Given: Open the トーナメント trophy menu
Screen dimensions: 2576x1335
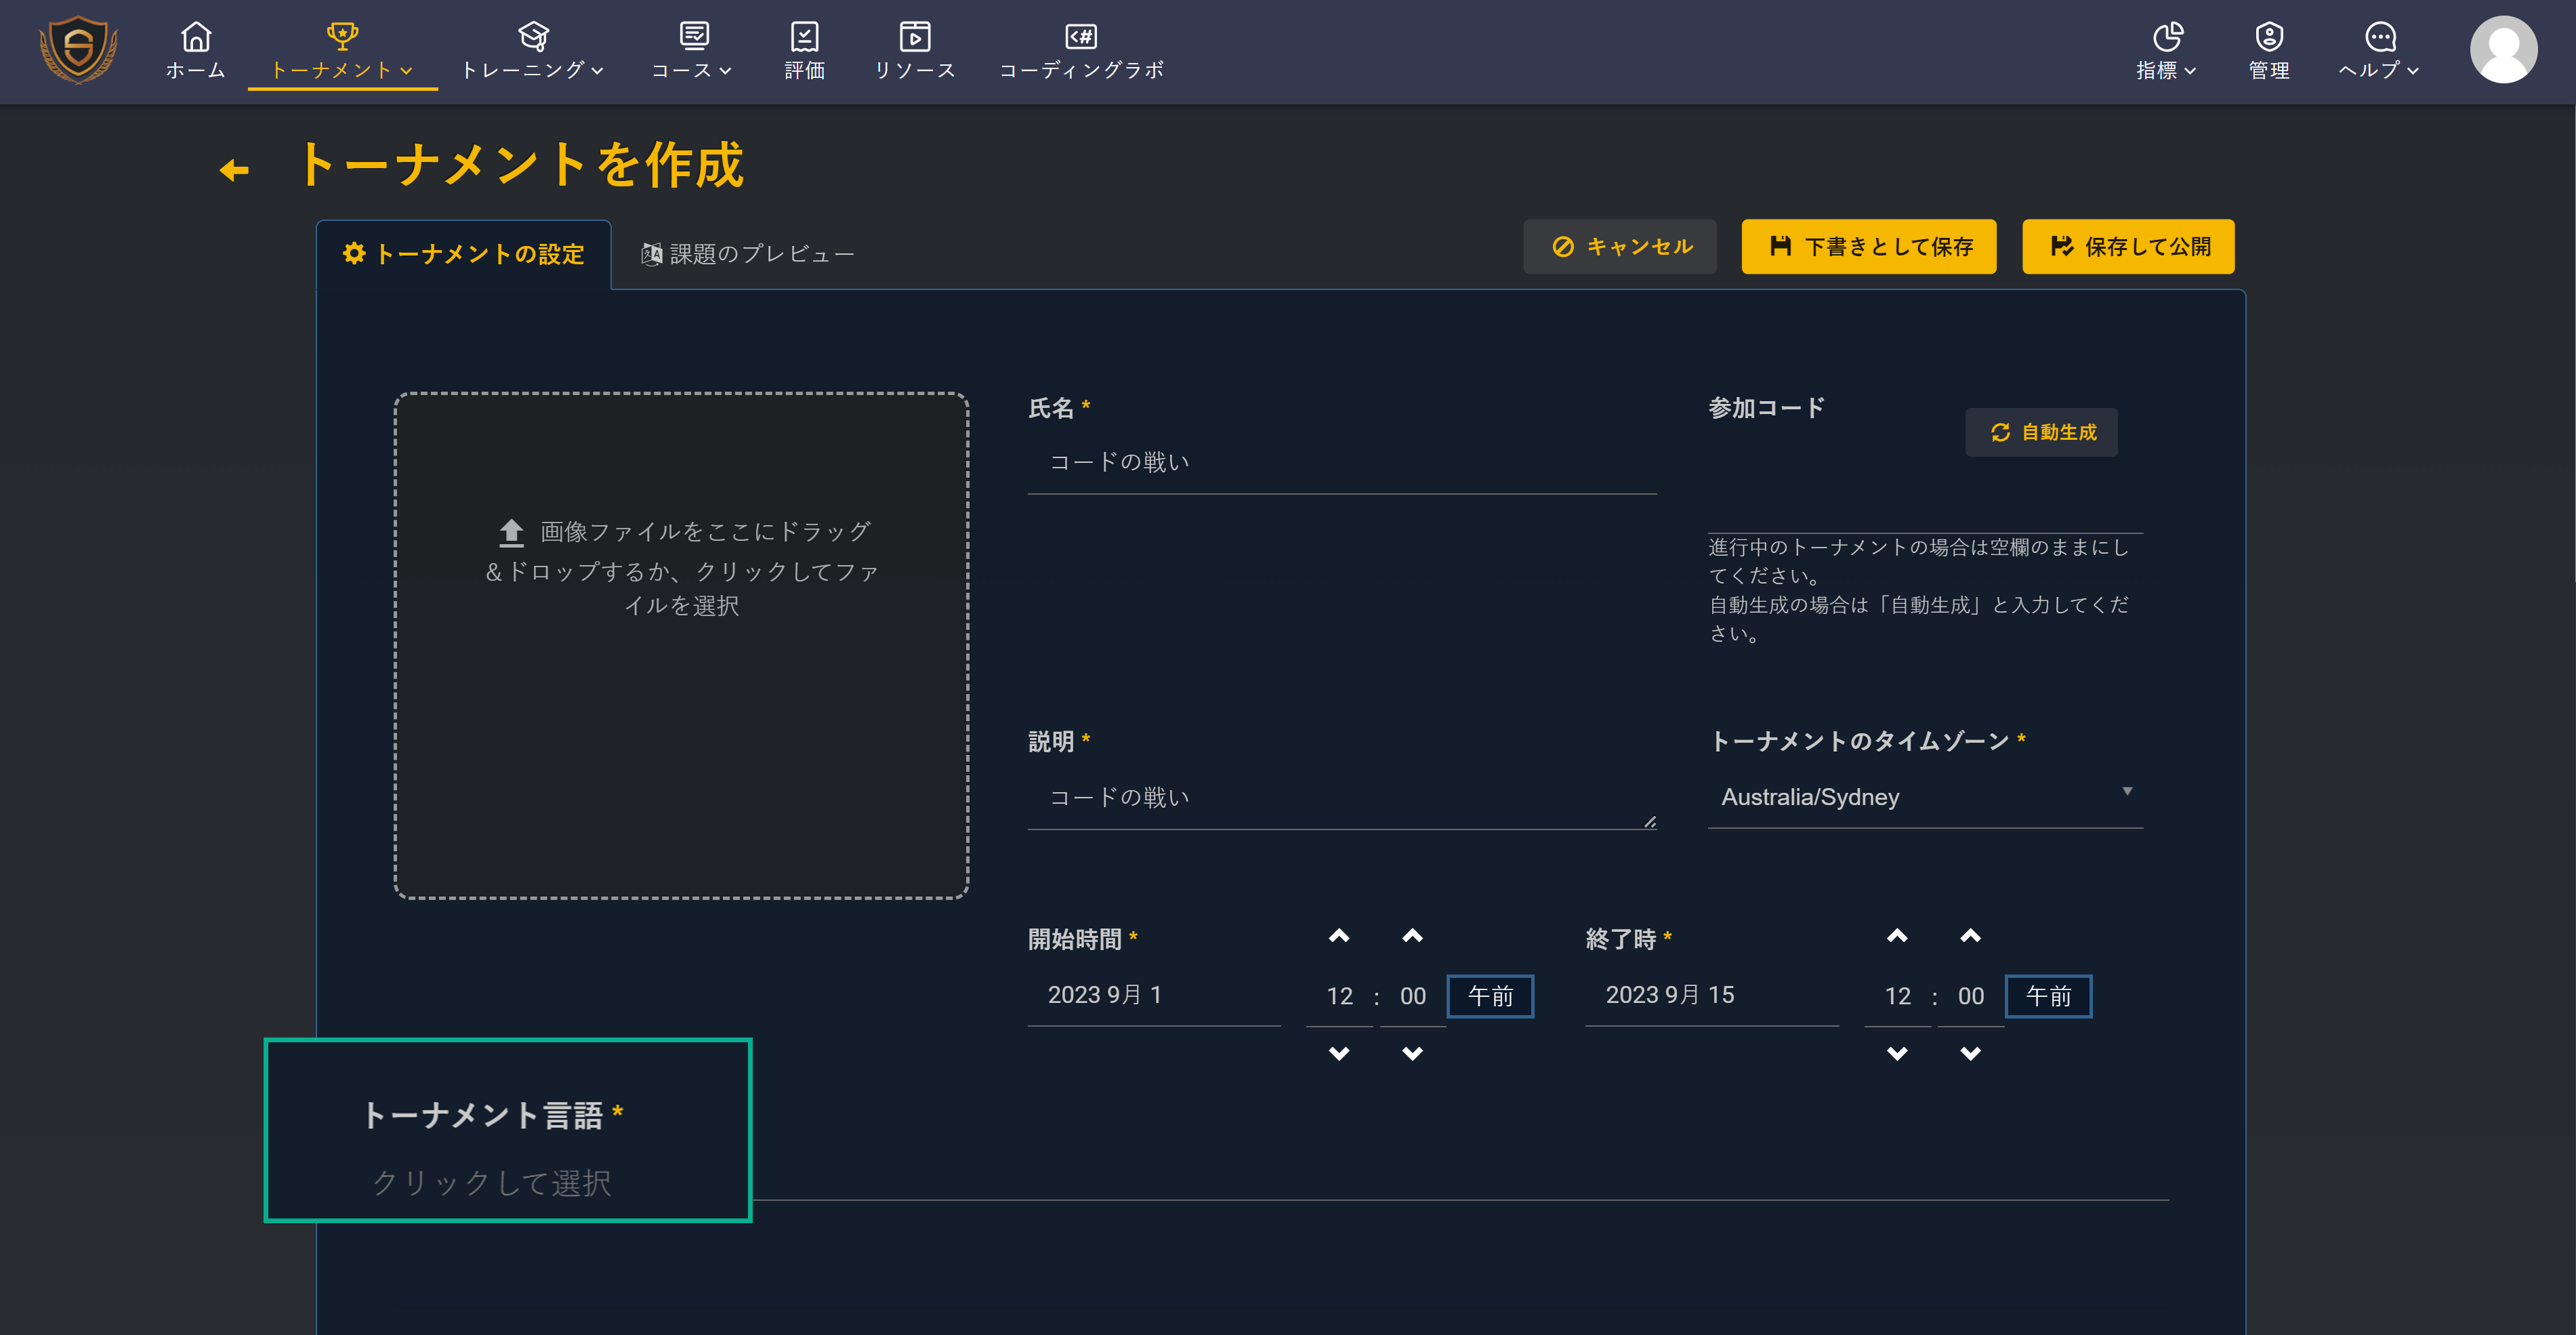Looking at the screenshot, I should (342, 50).
